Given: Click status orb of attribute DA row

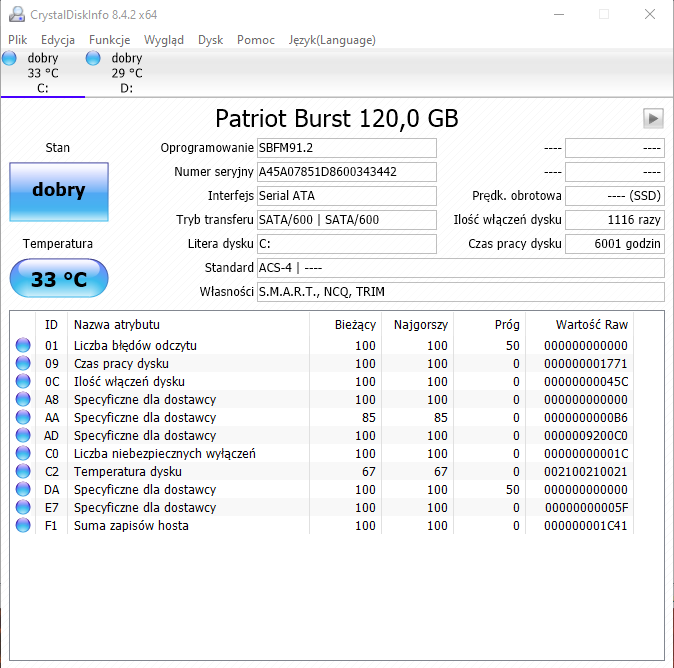Looking at the screenshot, I should coord(23,490).
